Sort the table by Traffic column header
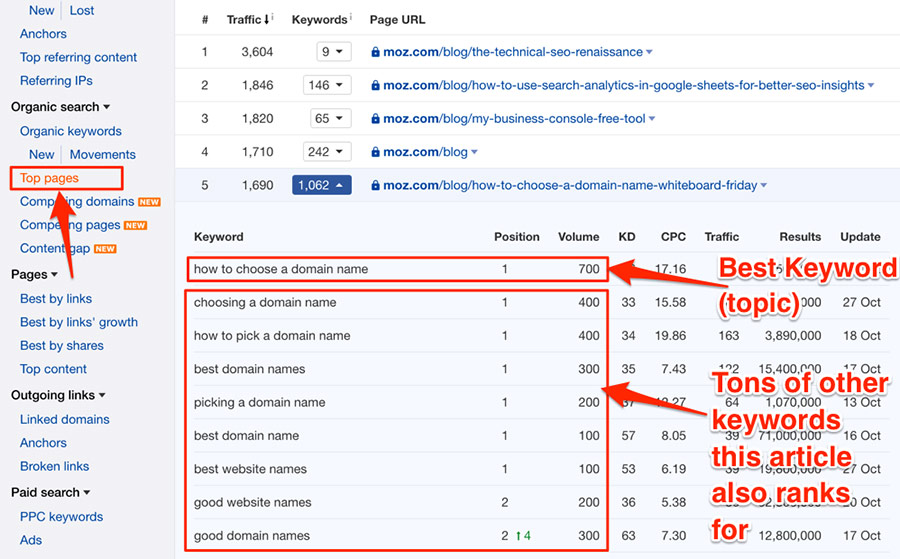900x559 pixels. coord(243,19)
